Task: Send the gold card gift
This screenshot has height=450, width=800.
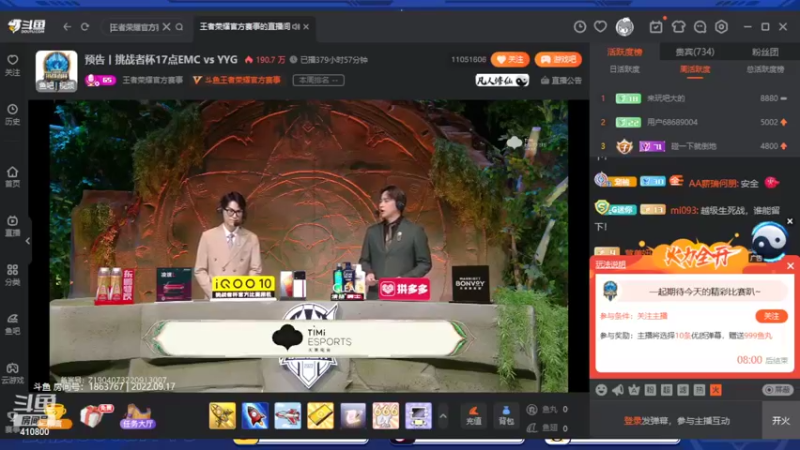Action: pyautogui.click(x=320, y=415)
